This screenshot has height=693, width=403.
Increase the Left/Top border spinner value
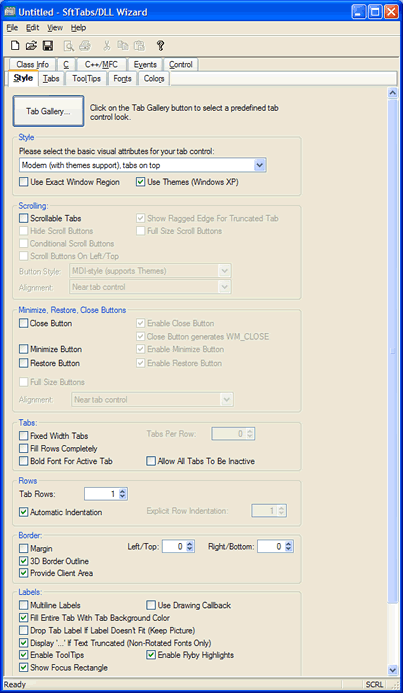pos(190,544)
